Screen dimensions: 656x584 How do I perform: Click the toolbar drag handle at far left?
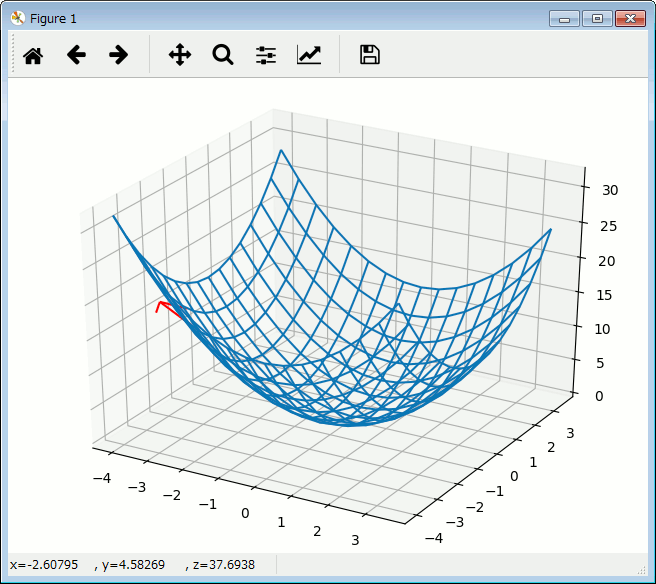(13, 55)
